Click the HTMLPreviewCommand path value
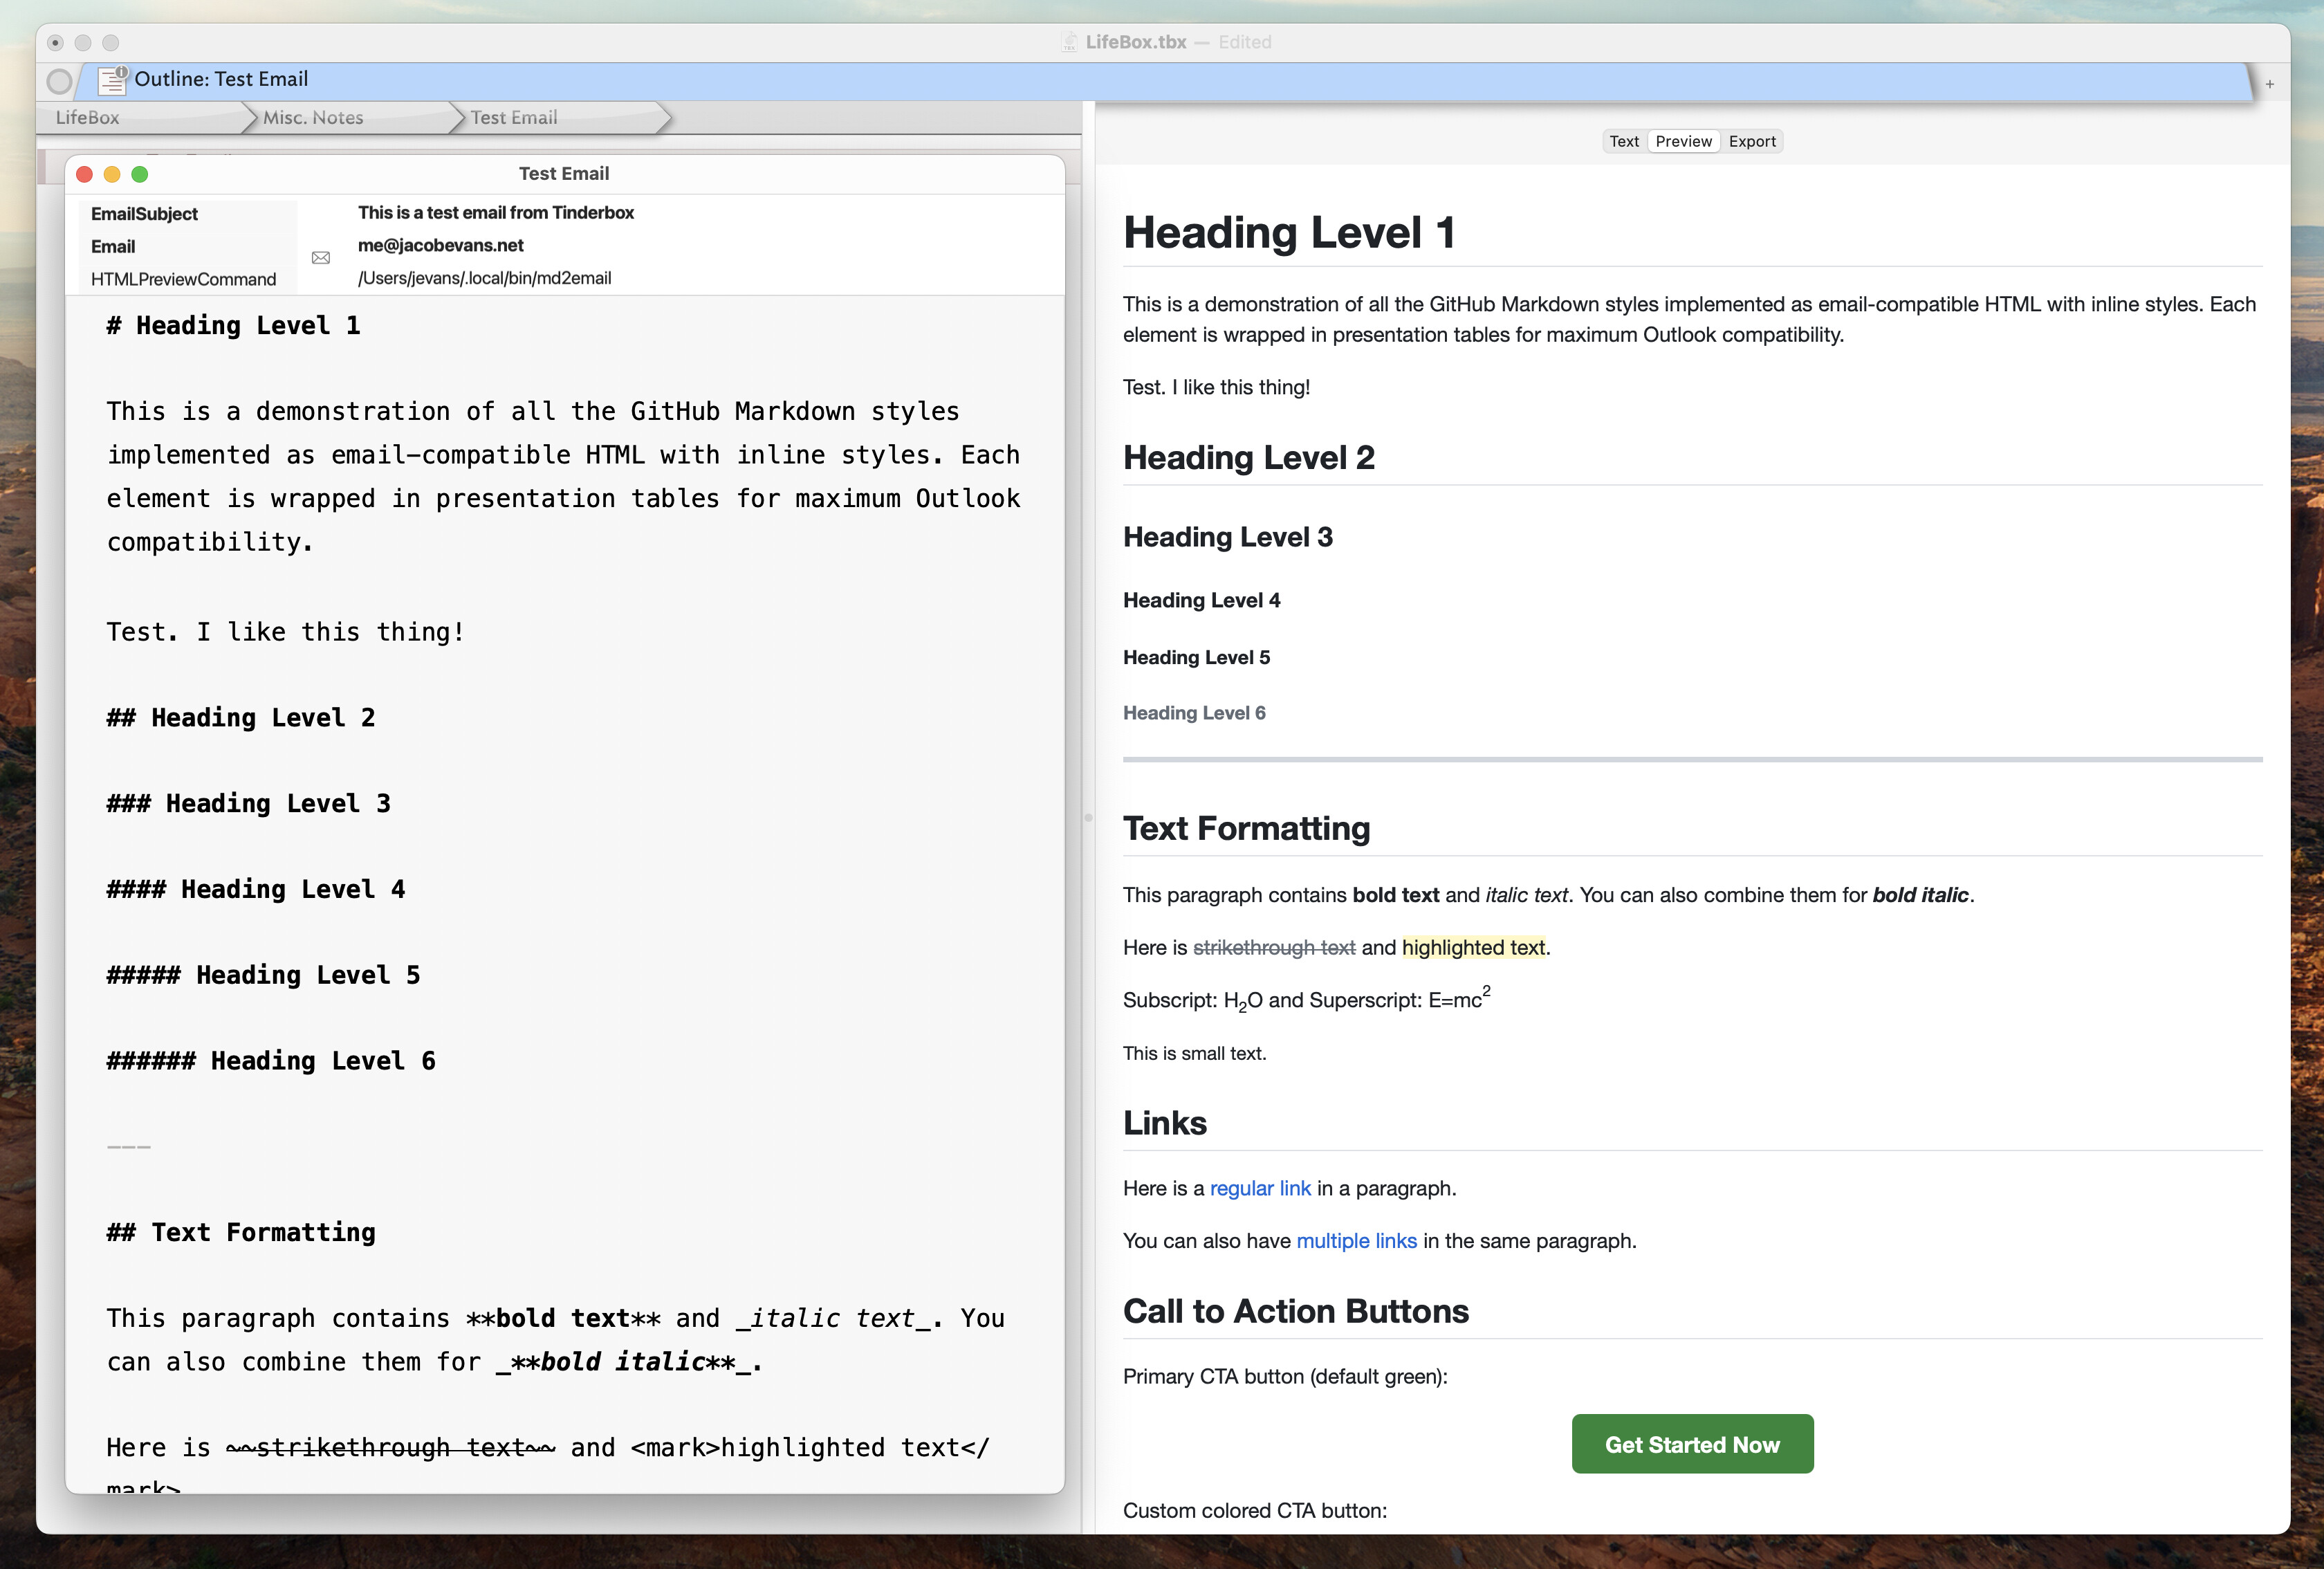 click(485, 278)
